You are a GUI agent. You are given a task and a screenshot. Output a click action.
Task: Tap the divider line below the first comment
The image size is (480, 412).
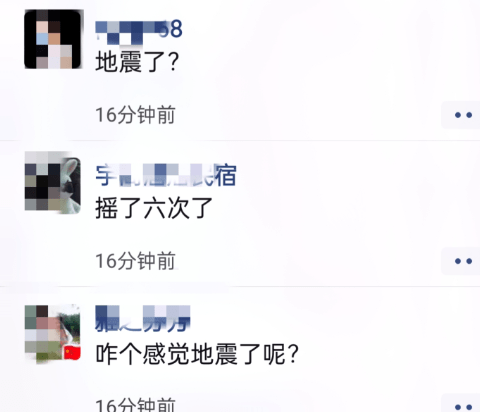240,140
